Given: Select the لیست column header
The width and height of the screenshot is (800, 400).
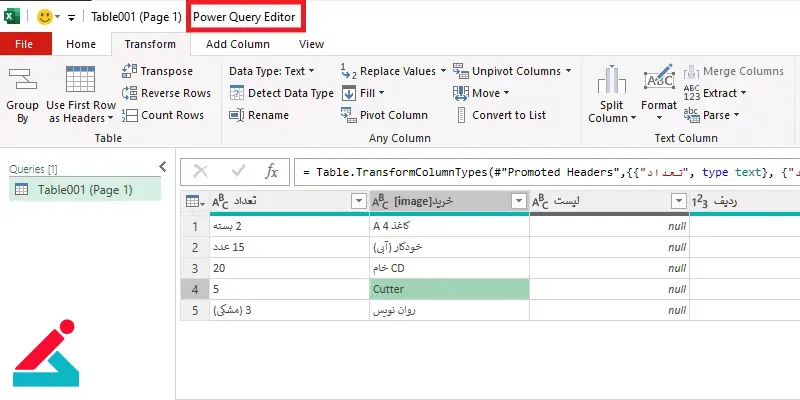Looking at the screenshot, I should 609,202.
